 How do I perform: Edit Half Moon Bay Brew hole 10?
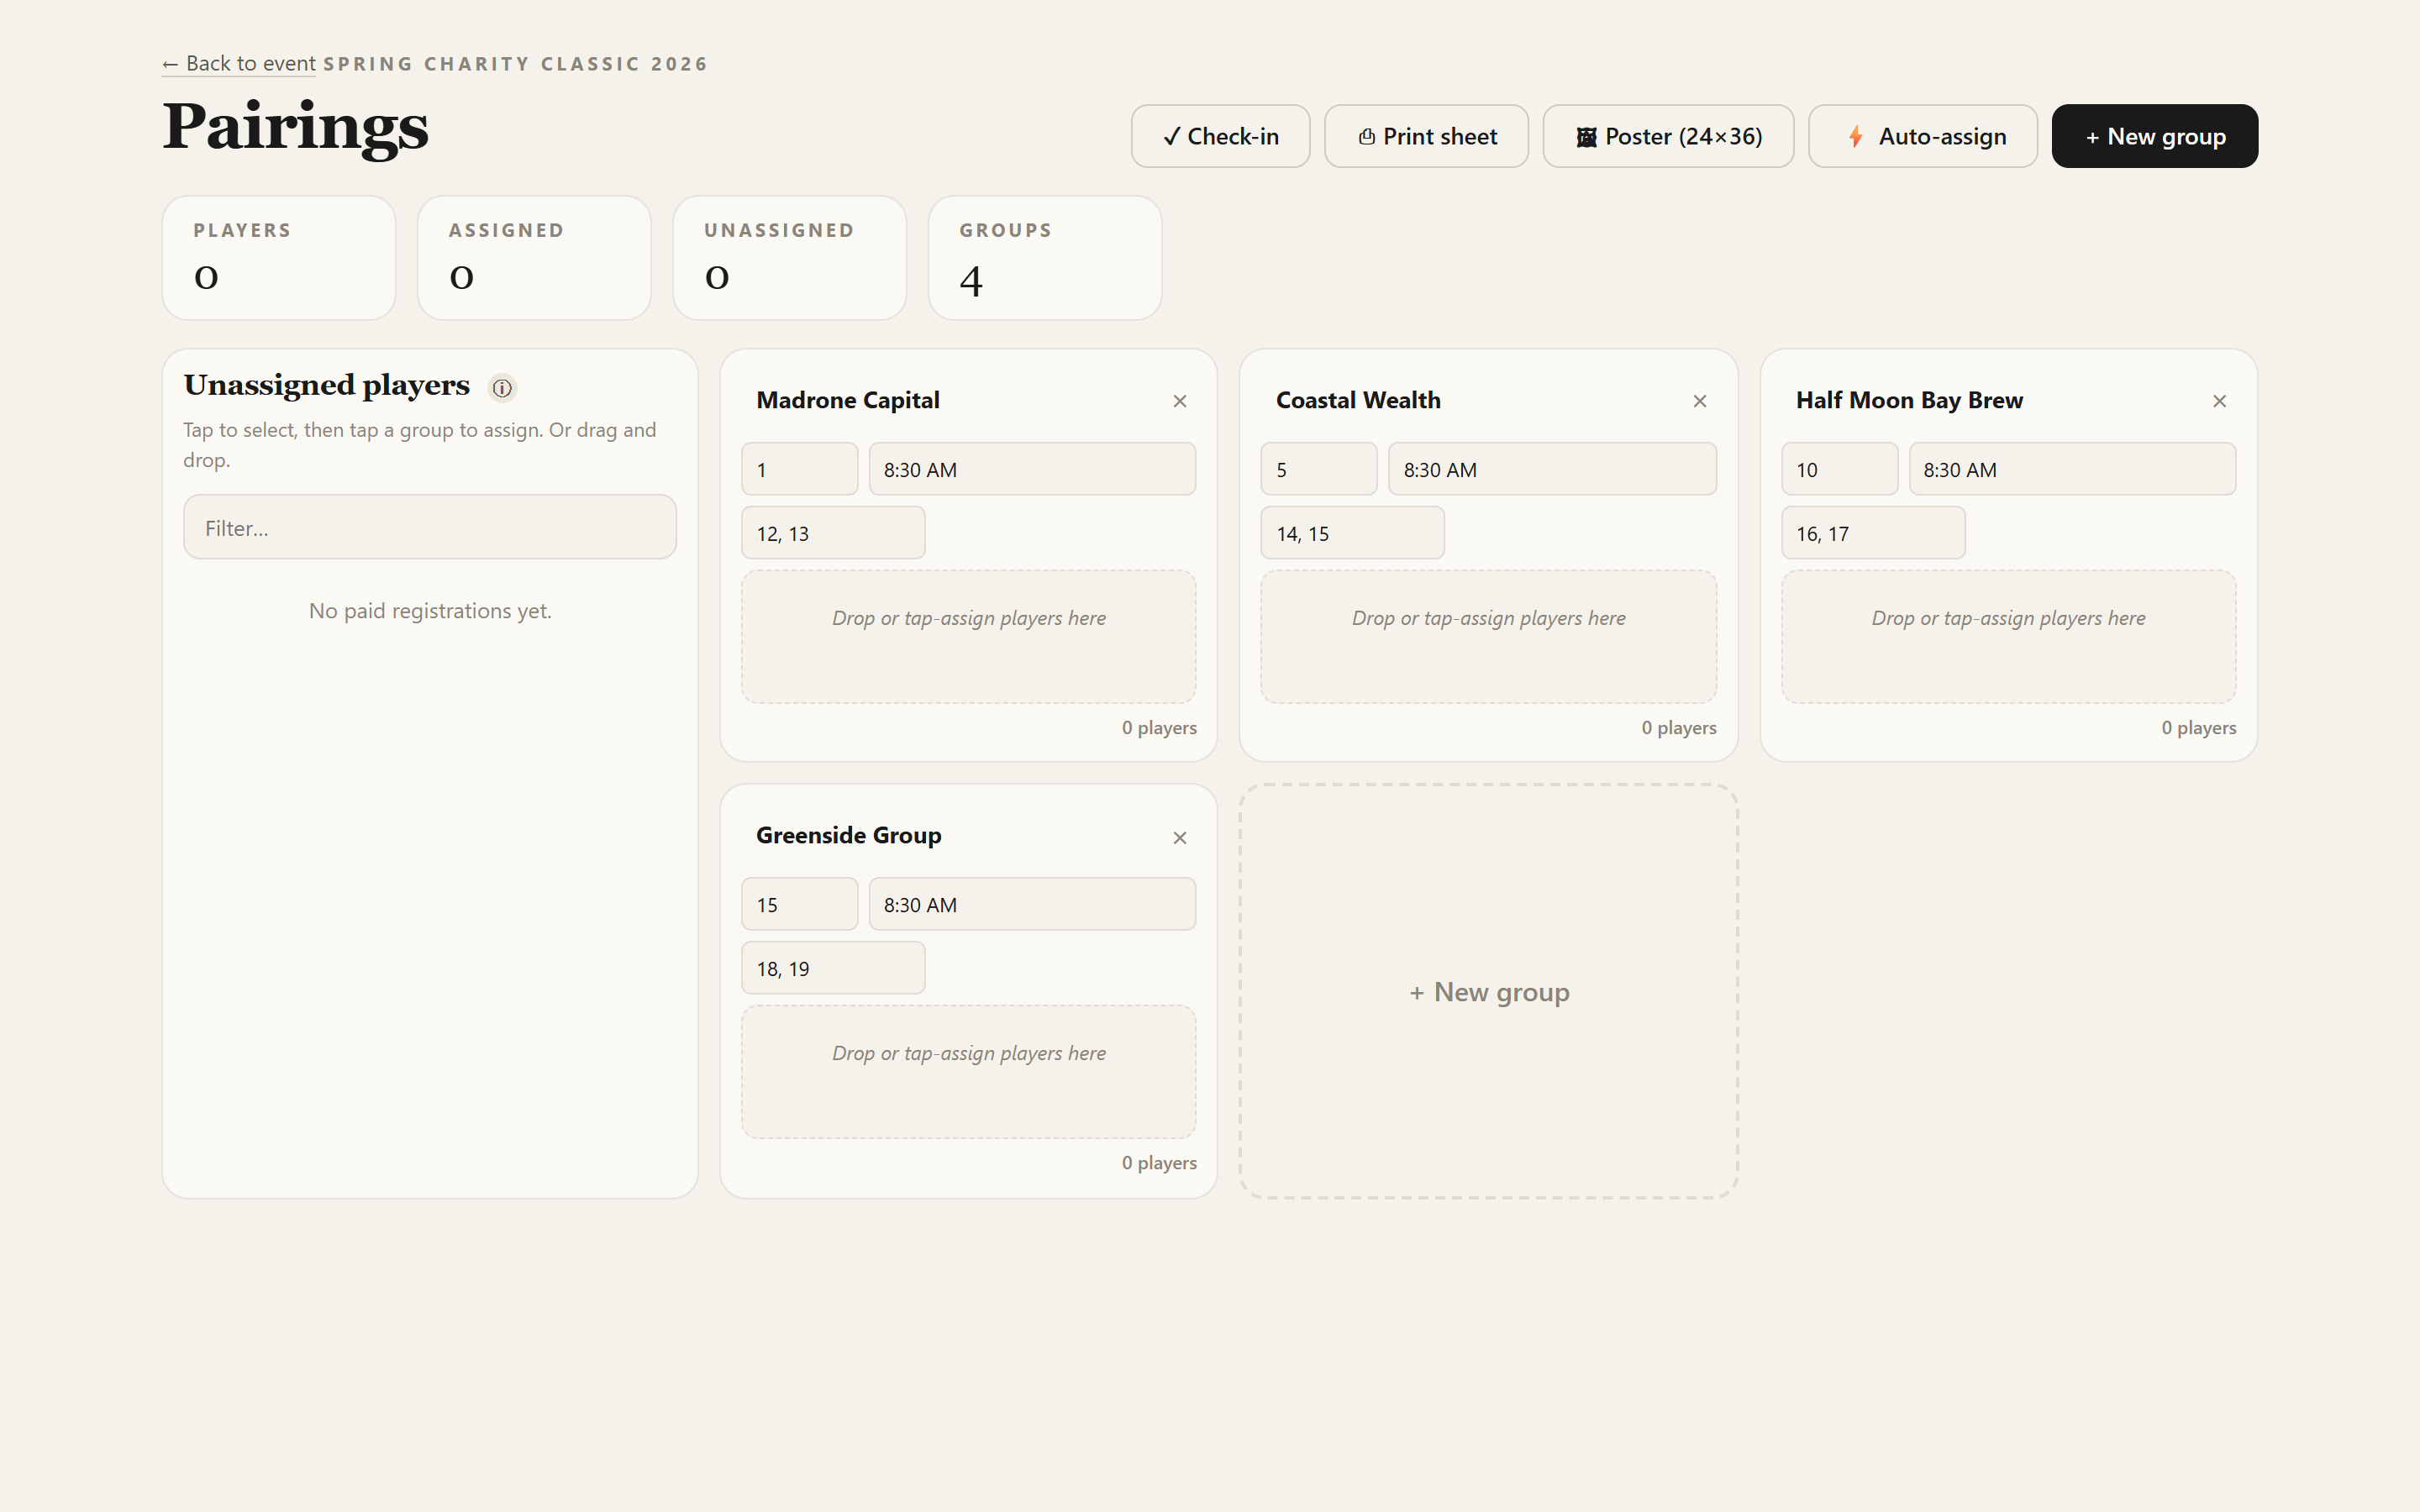[x=1840, y=469]
